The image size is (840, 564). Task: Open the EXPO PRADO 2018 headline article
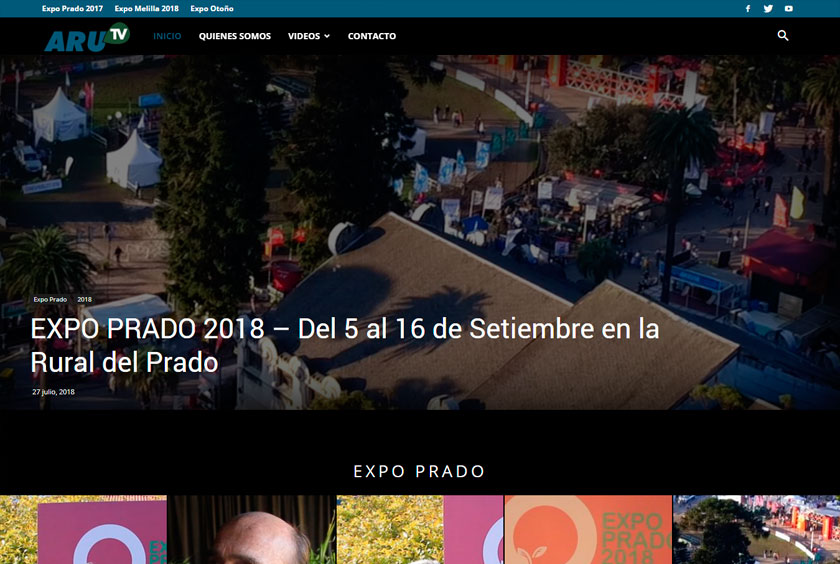344,345
